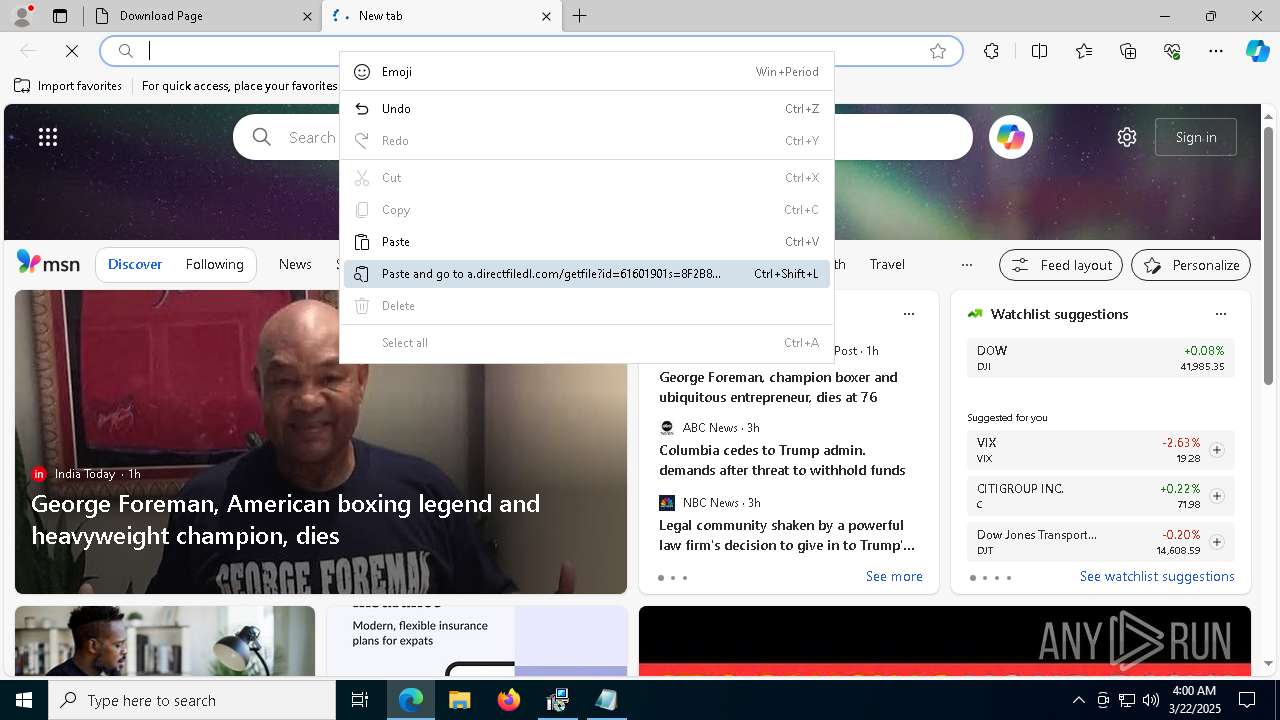Click See more stories link
Screen dimensions: 1280x720
tap(894, 576)
